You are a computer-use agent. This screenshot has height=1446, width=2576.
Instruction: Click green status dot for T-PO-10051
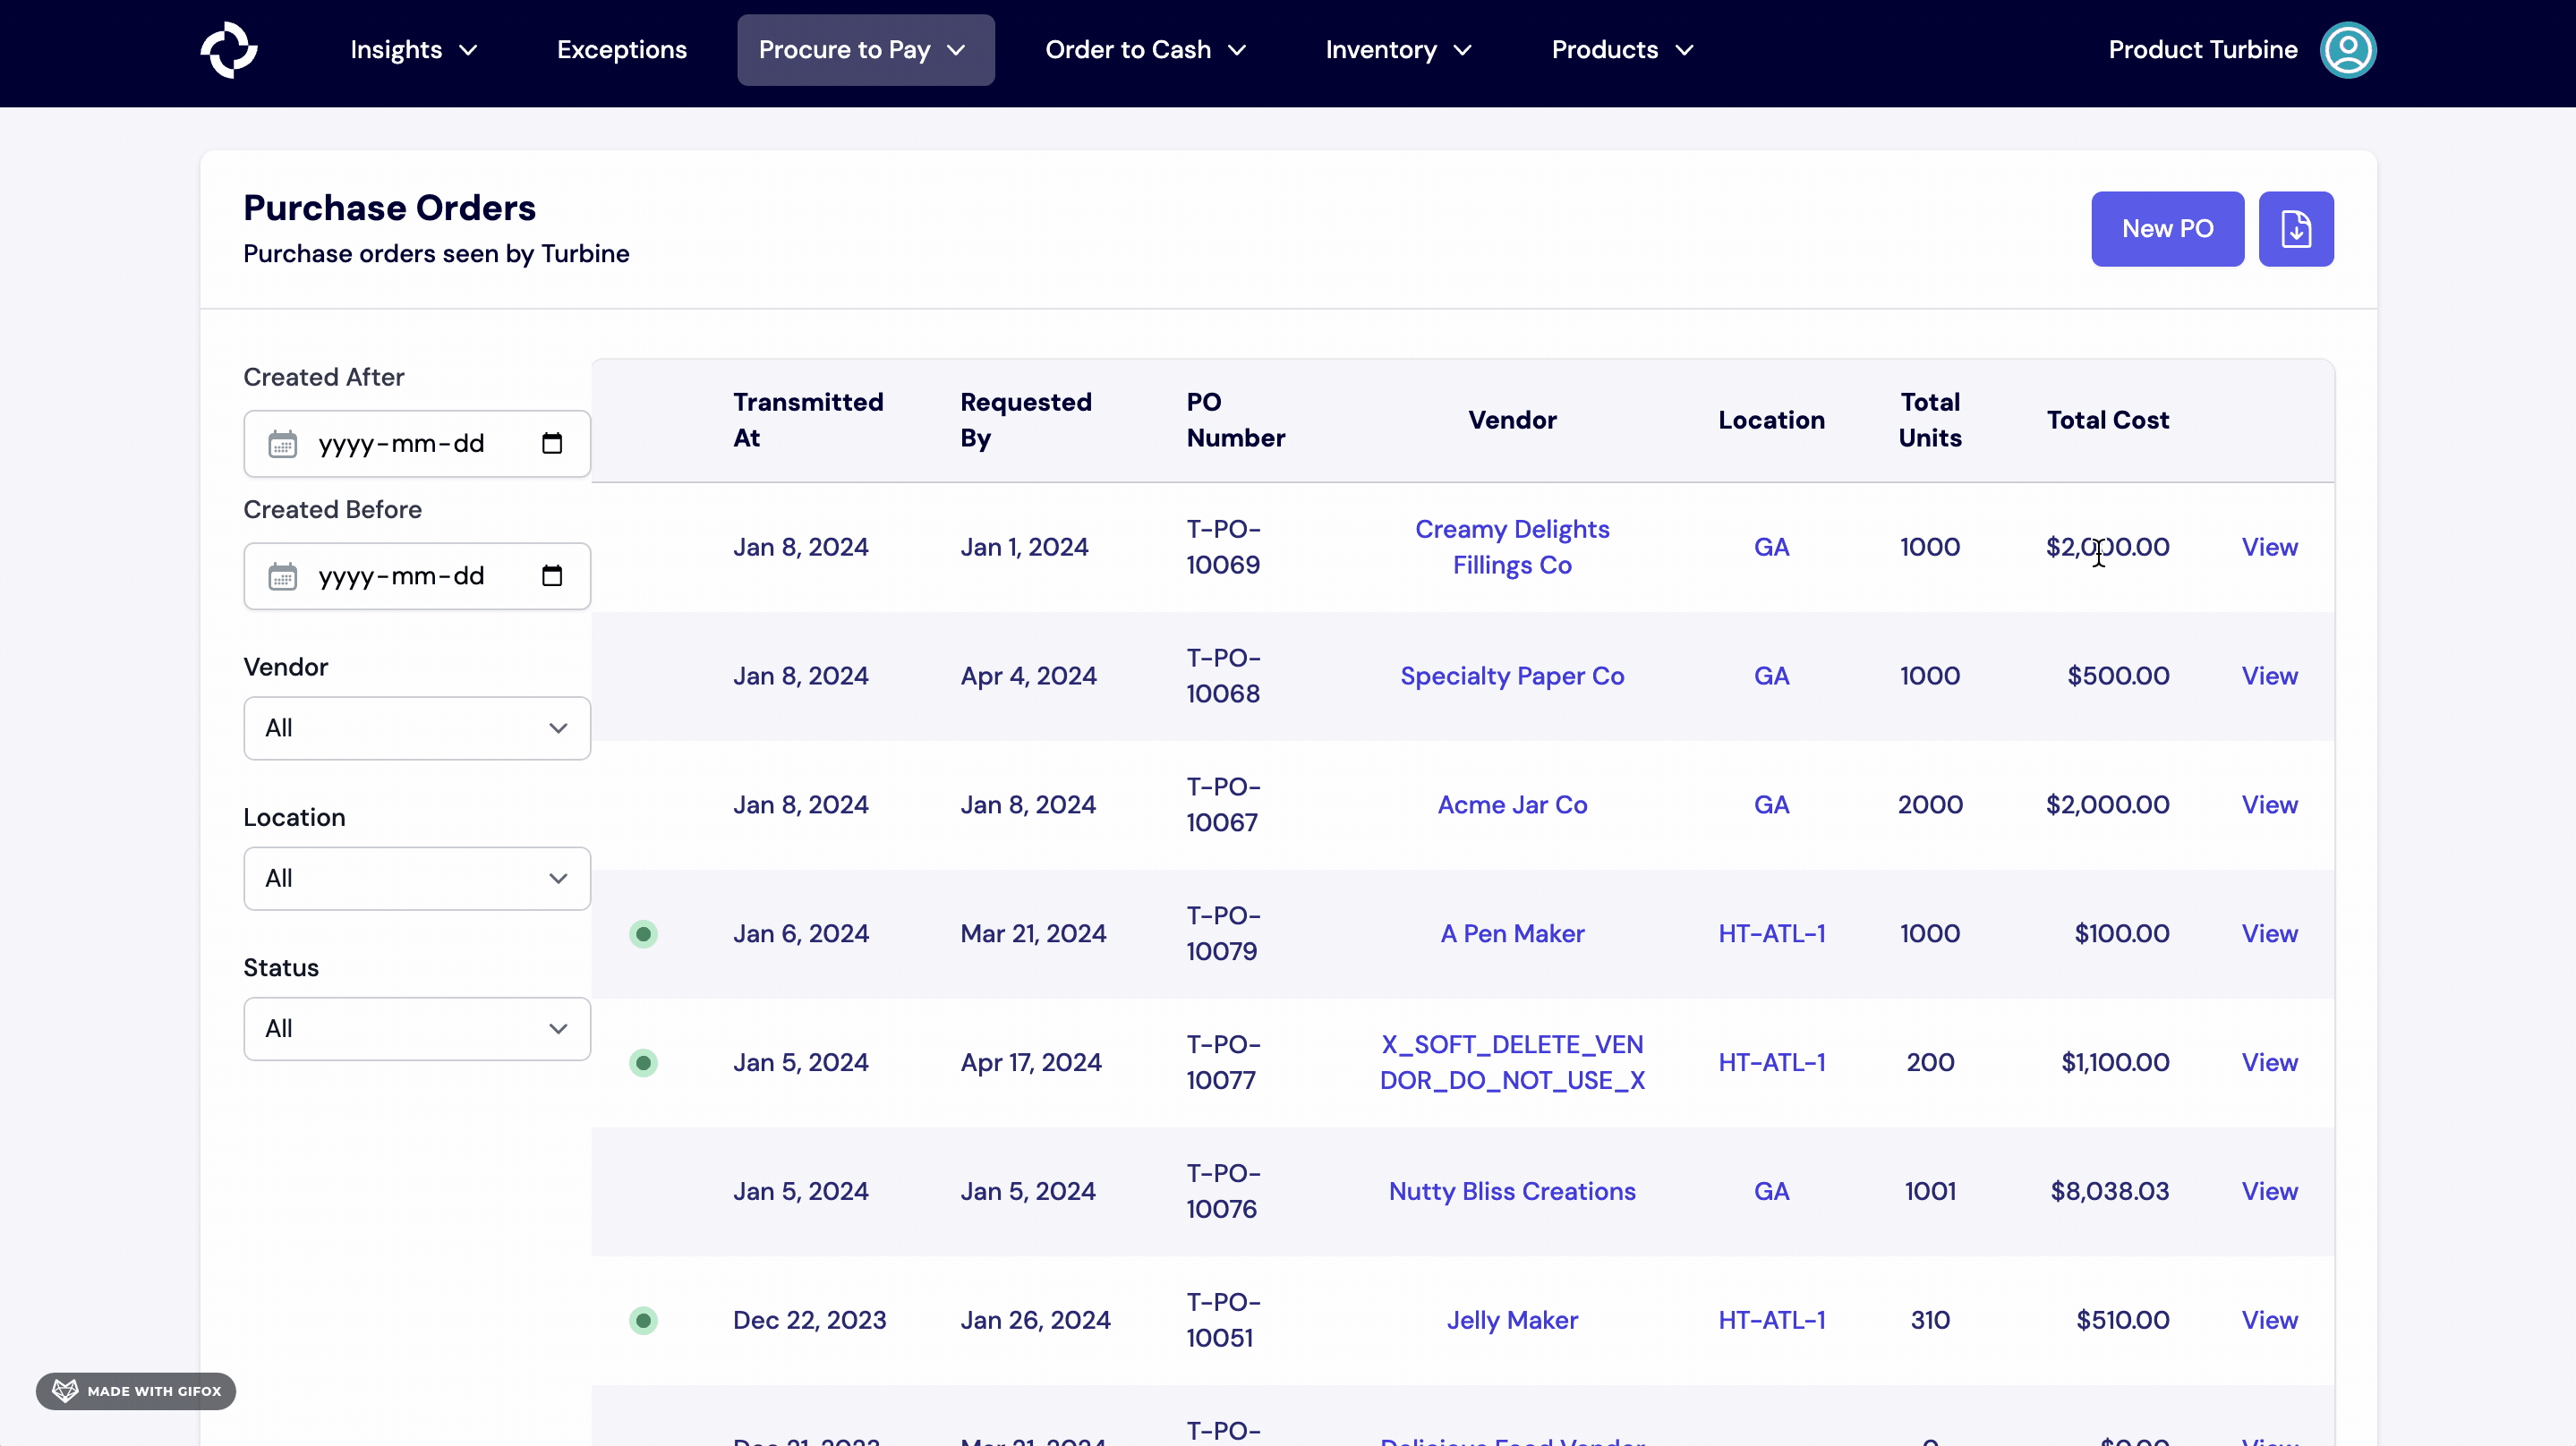[643, 1320]
